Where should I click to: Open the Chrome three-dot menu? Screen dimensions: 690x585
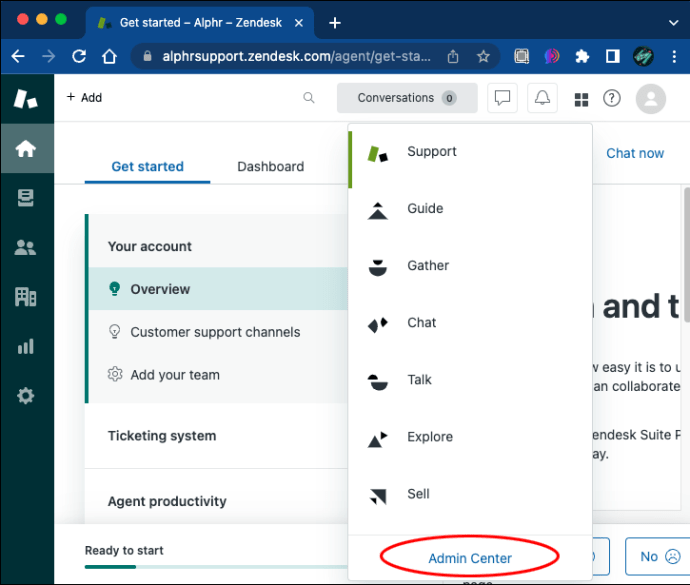(674, 56)
